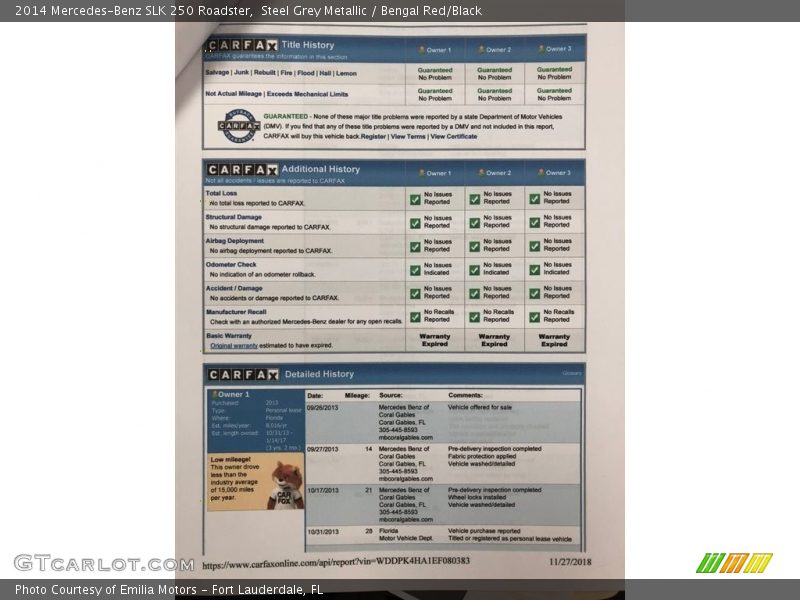Click 'Vehicle offered for sale' comment
800x600 pixels.
(480, 407)
